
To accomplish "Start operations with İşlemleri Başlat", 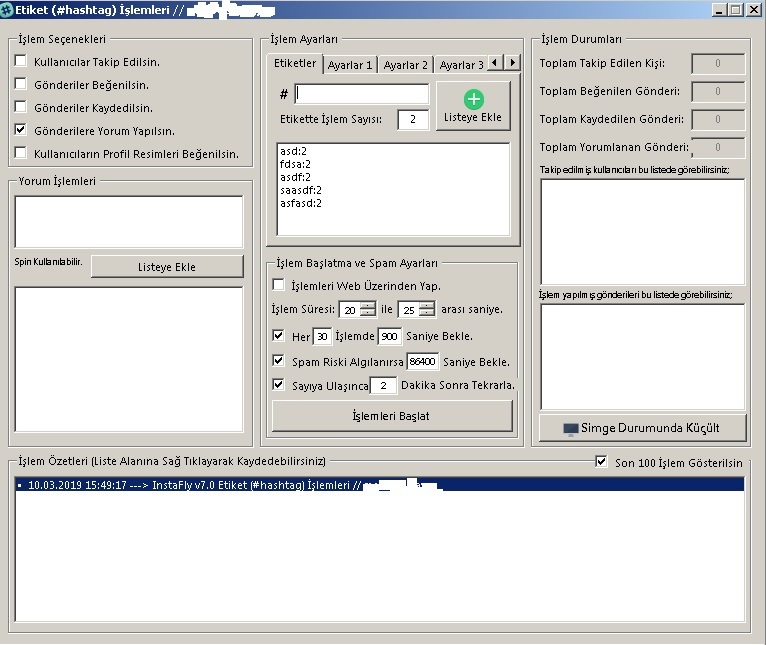I will 392,416.
